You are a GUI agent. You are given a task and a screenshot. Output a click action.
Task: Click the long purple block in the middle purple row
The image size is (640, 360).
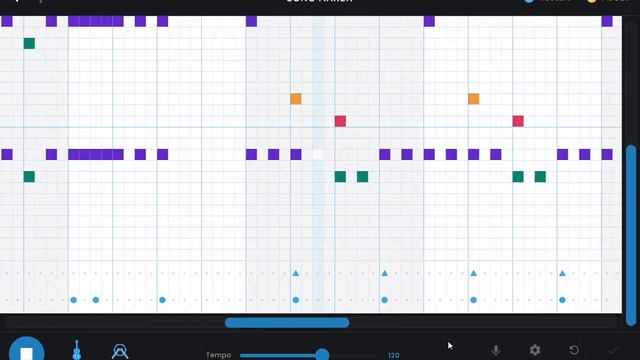(96, 154)
